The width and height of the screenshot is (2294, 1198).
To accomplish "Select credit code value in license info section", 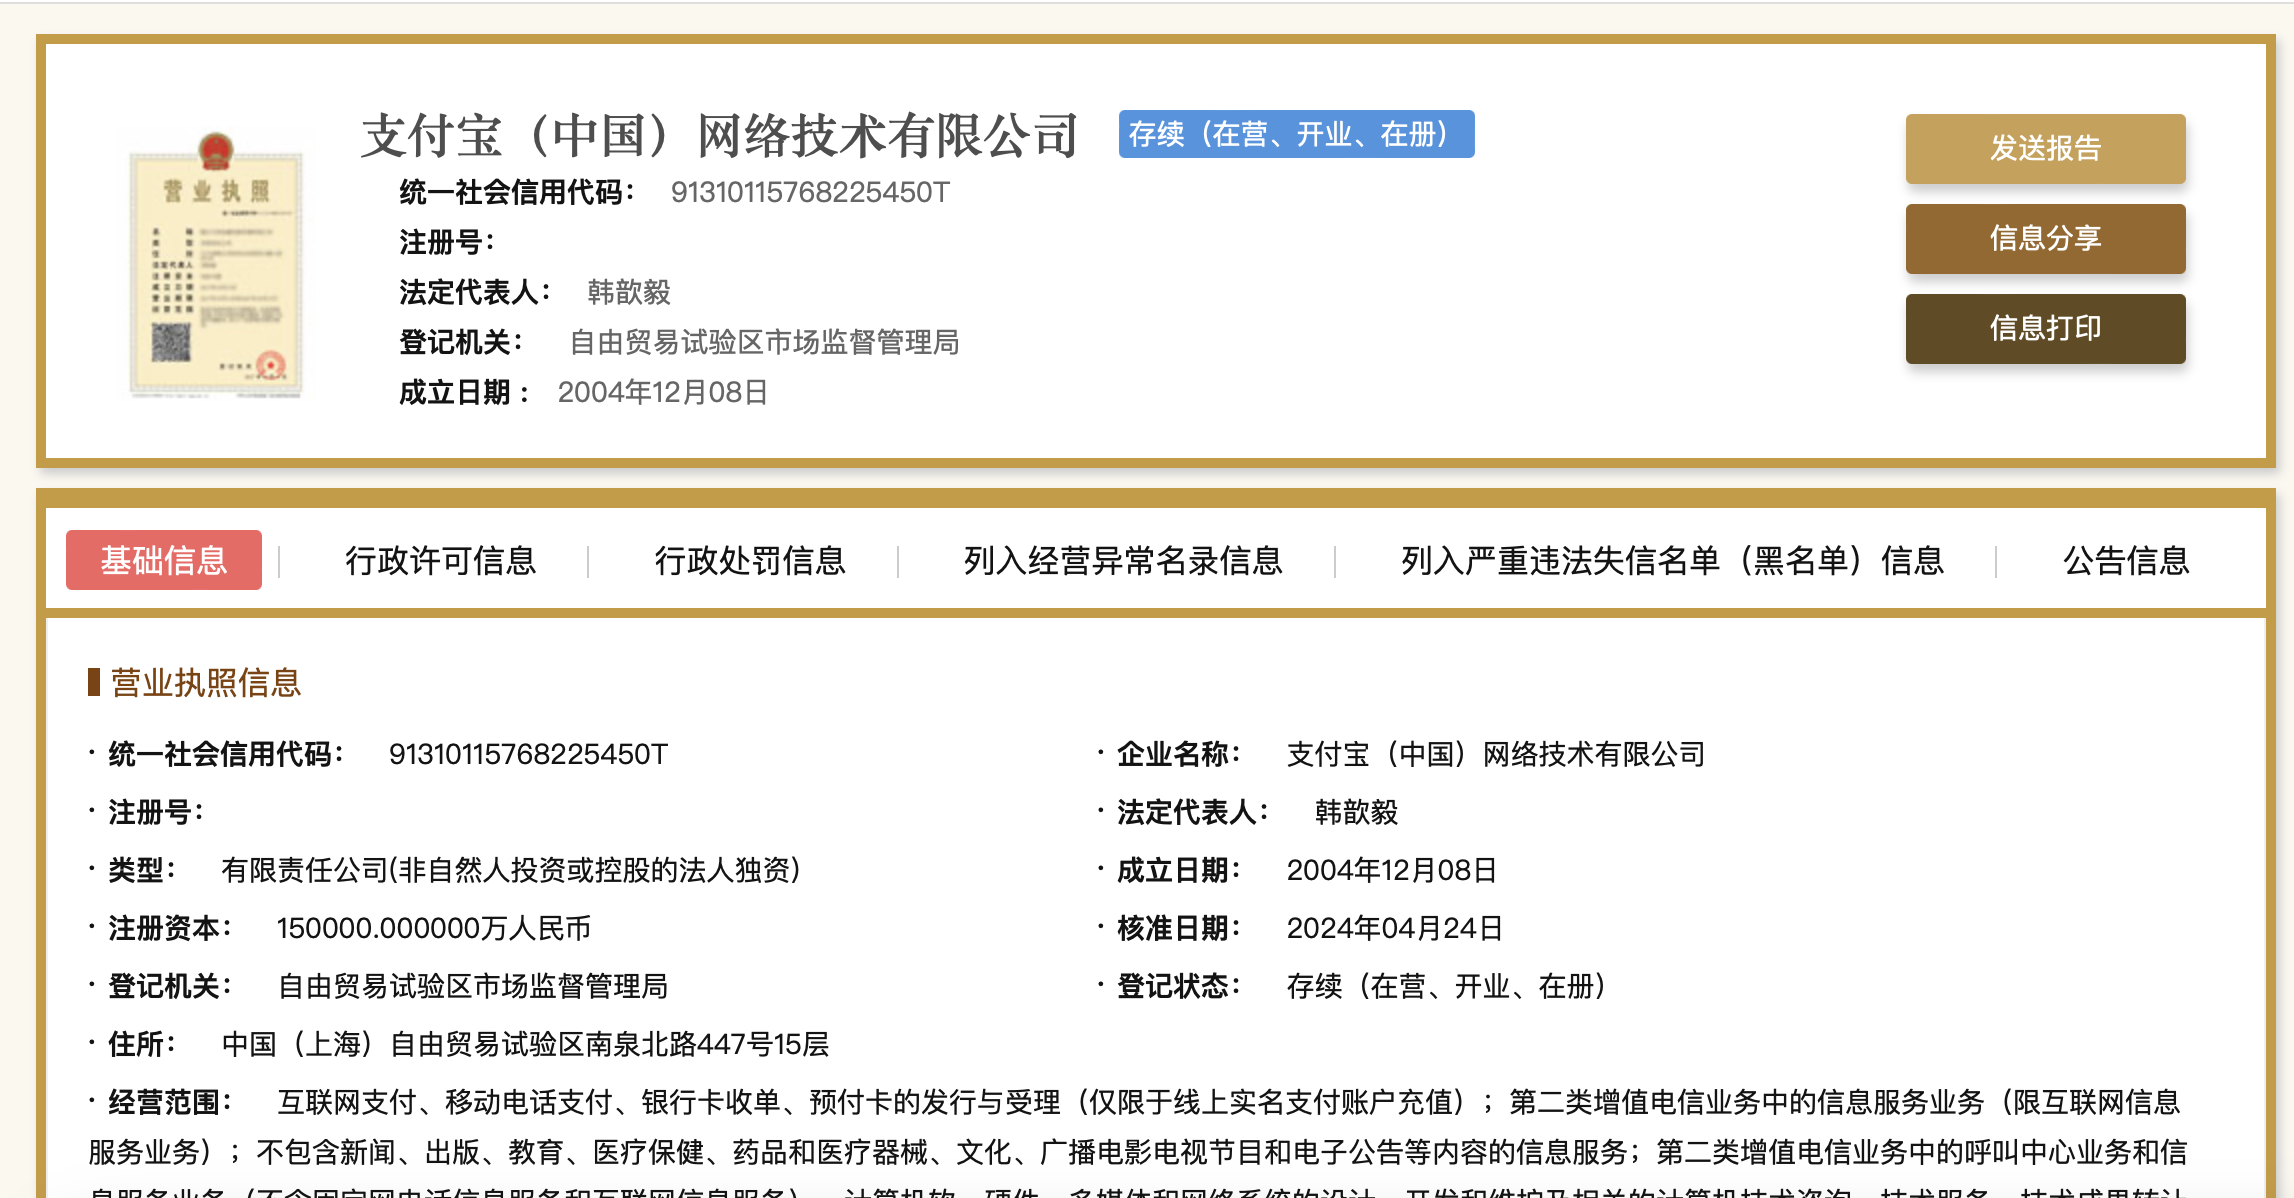I will (528, 754).
